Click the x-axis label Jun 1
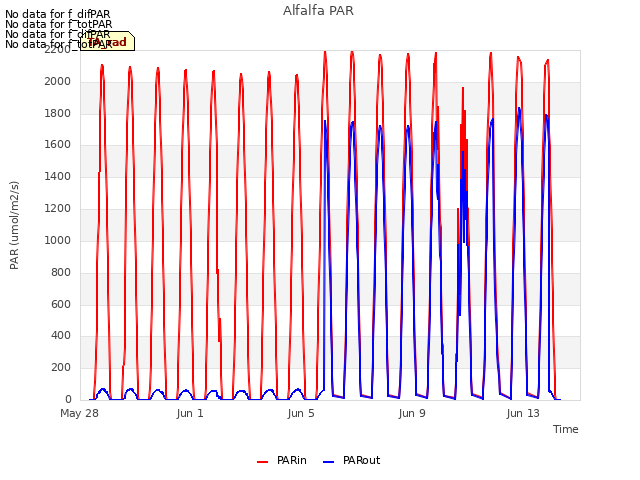Screen dimensions: 640x480 coord(190,413)
